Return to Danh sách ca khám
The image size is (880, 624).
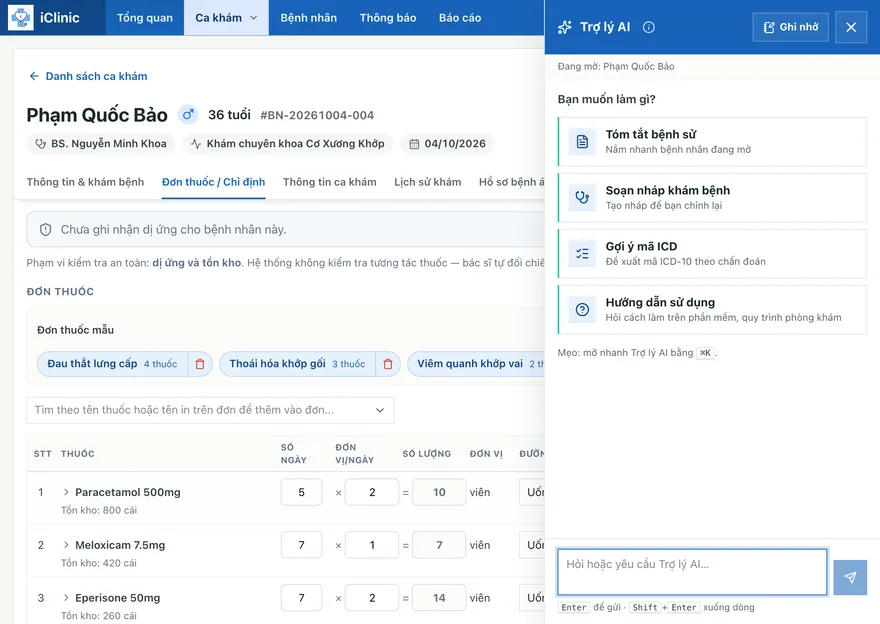pos(88,76)
